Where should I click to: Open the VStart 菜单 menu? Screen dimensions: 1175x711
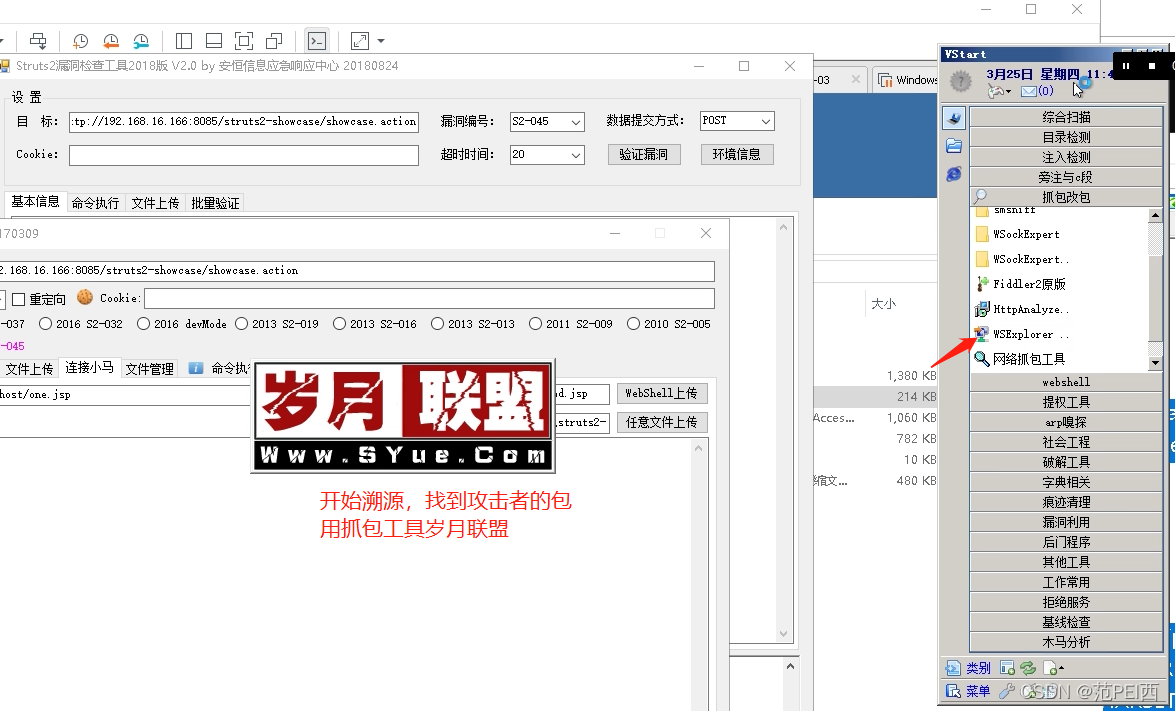point(968,691)
